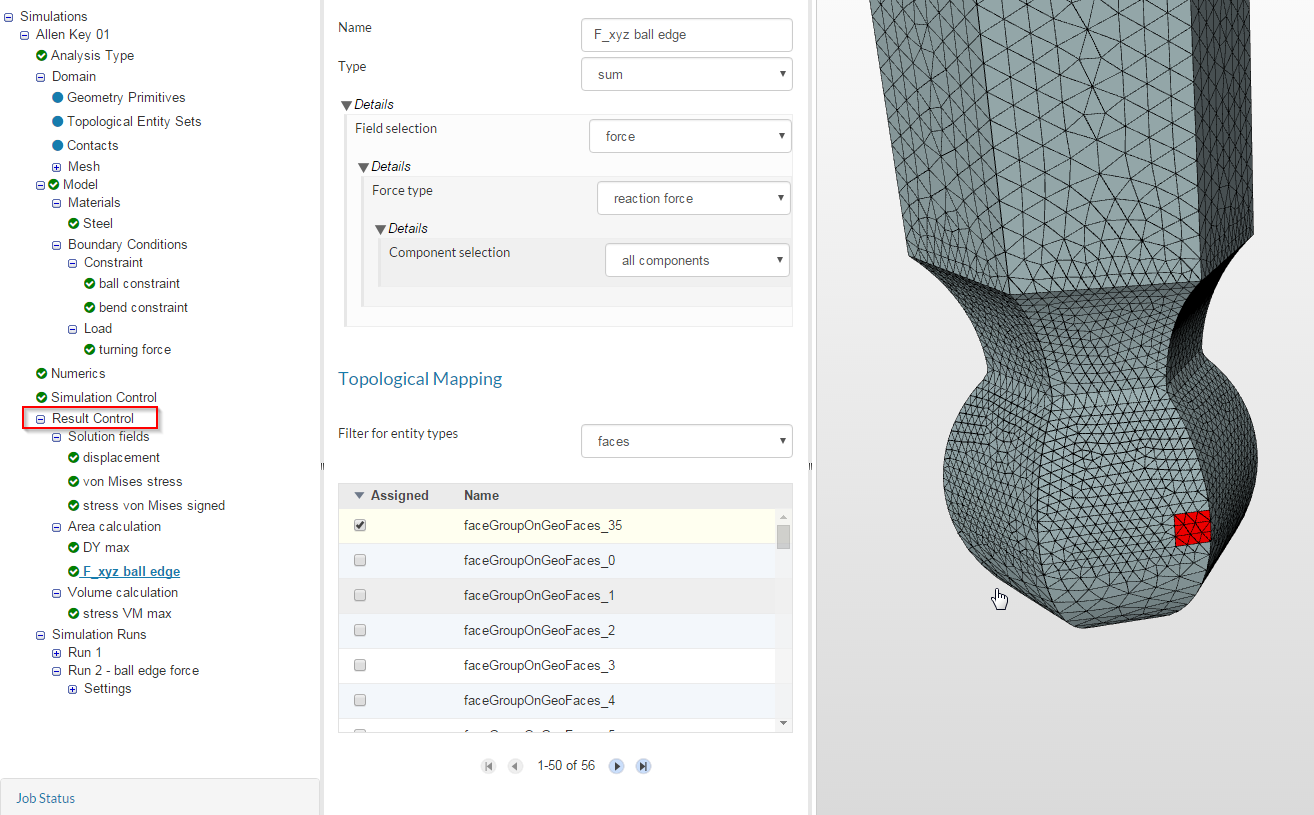
Task: Open the Job Status panel
Action: pos(44,798)
